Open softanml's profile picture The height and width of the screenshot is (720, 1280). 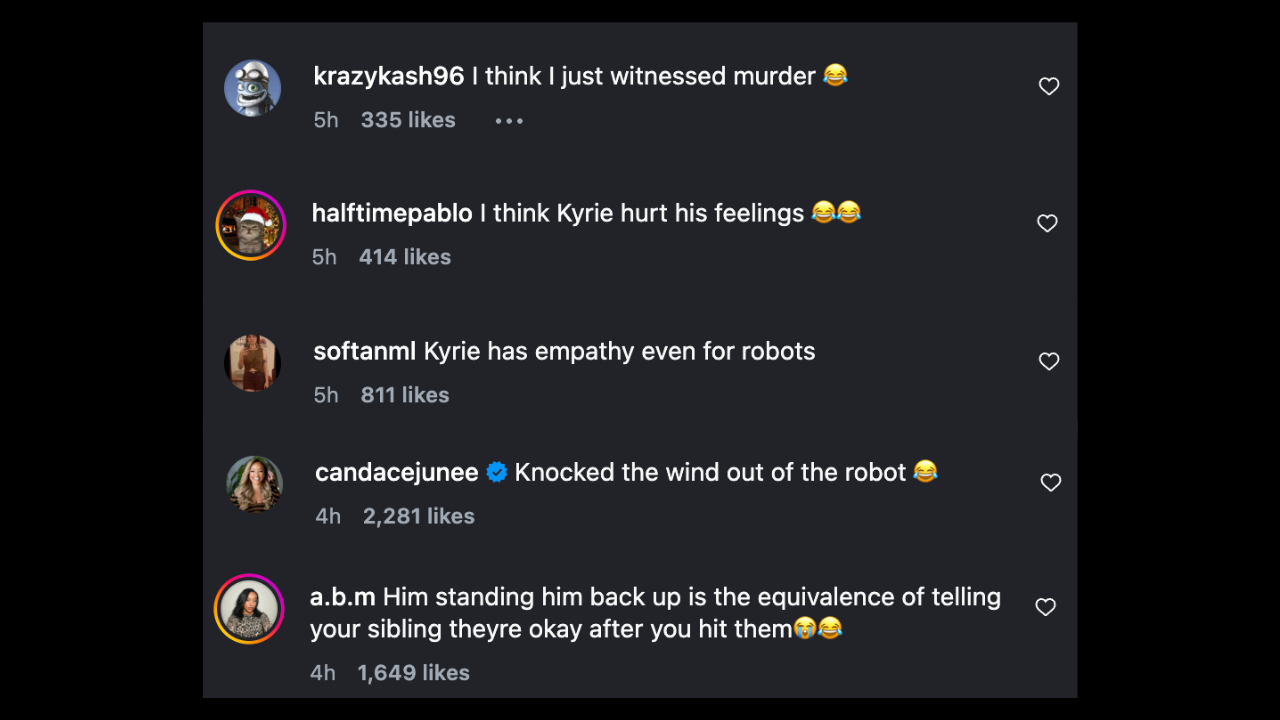click(x=251, y=363)
